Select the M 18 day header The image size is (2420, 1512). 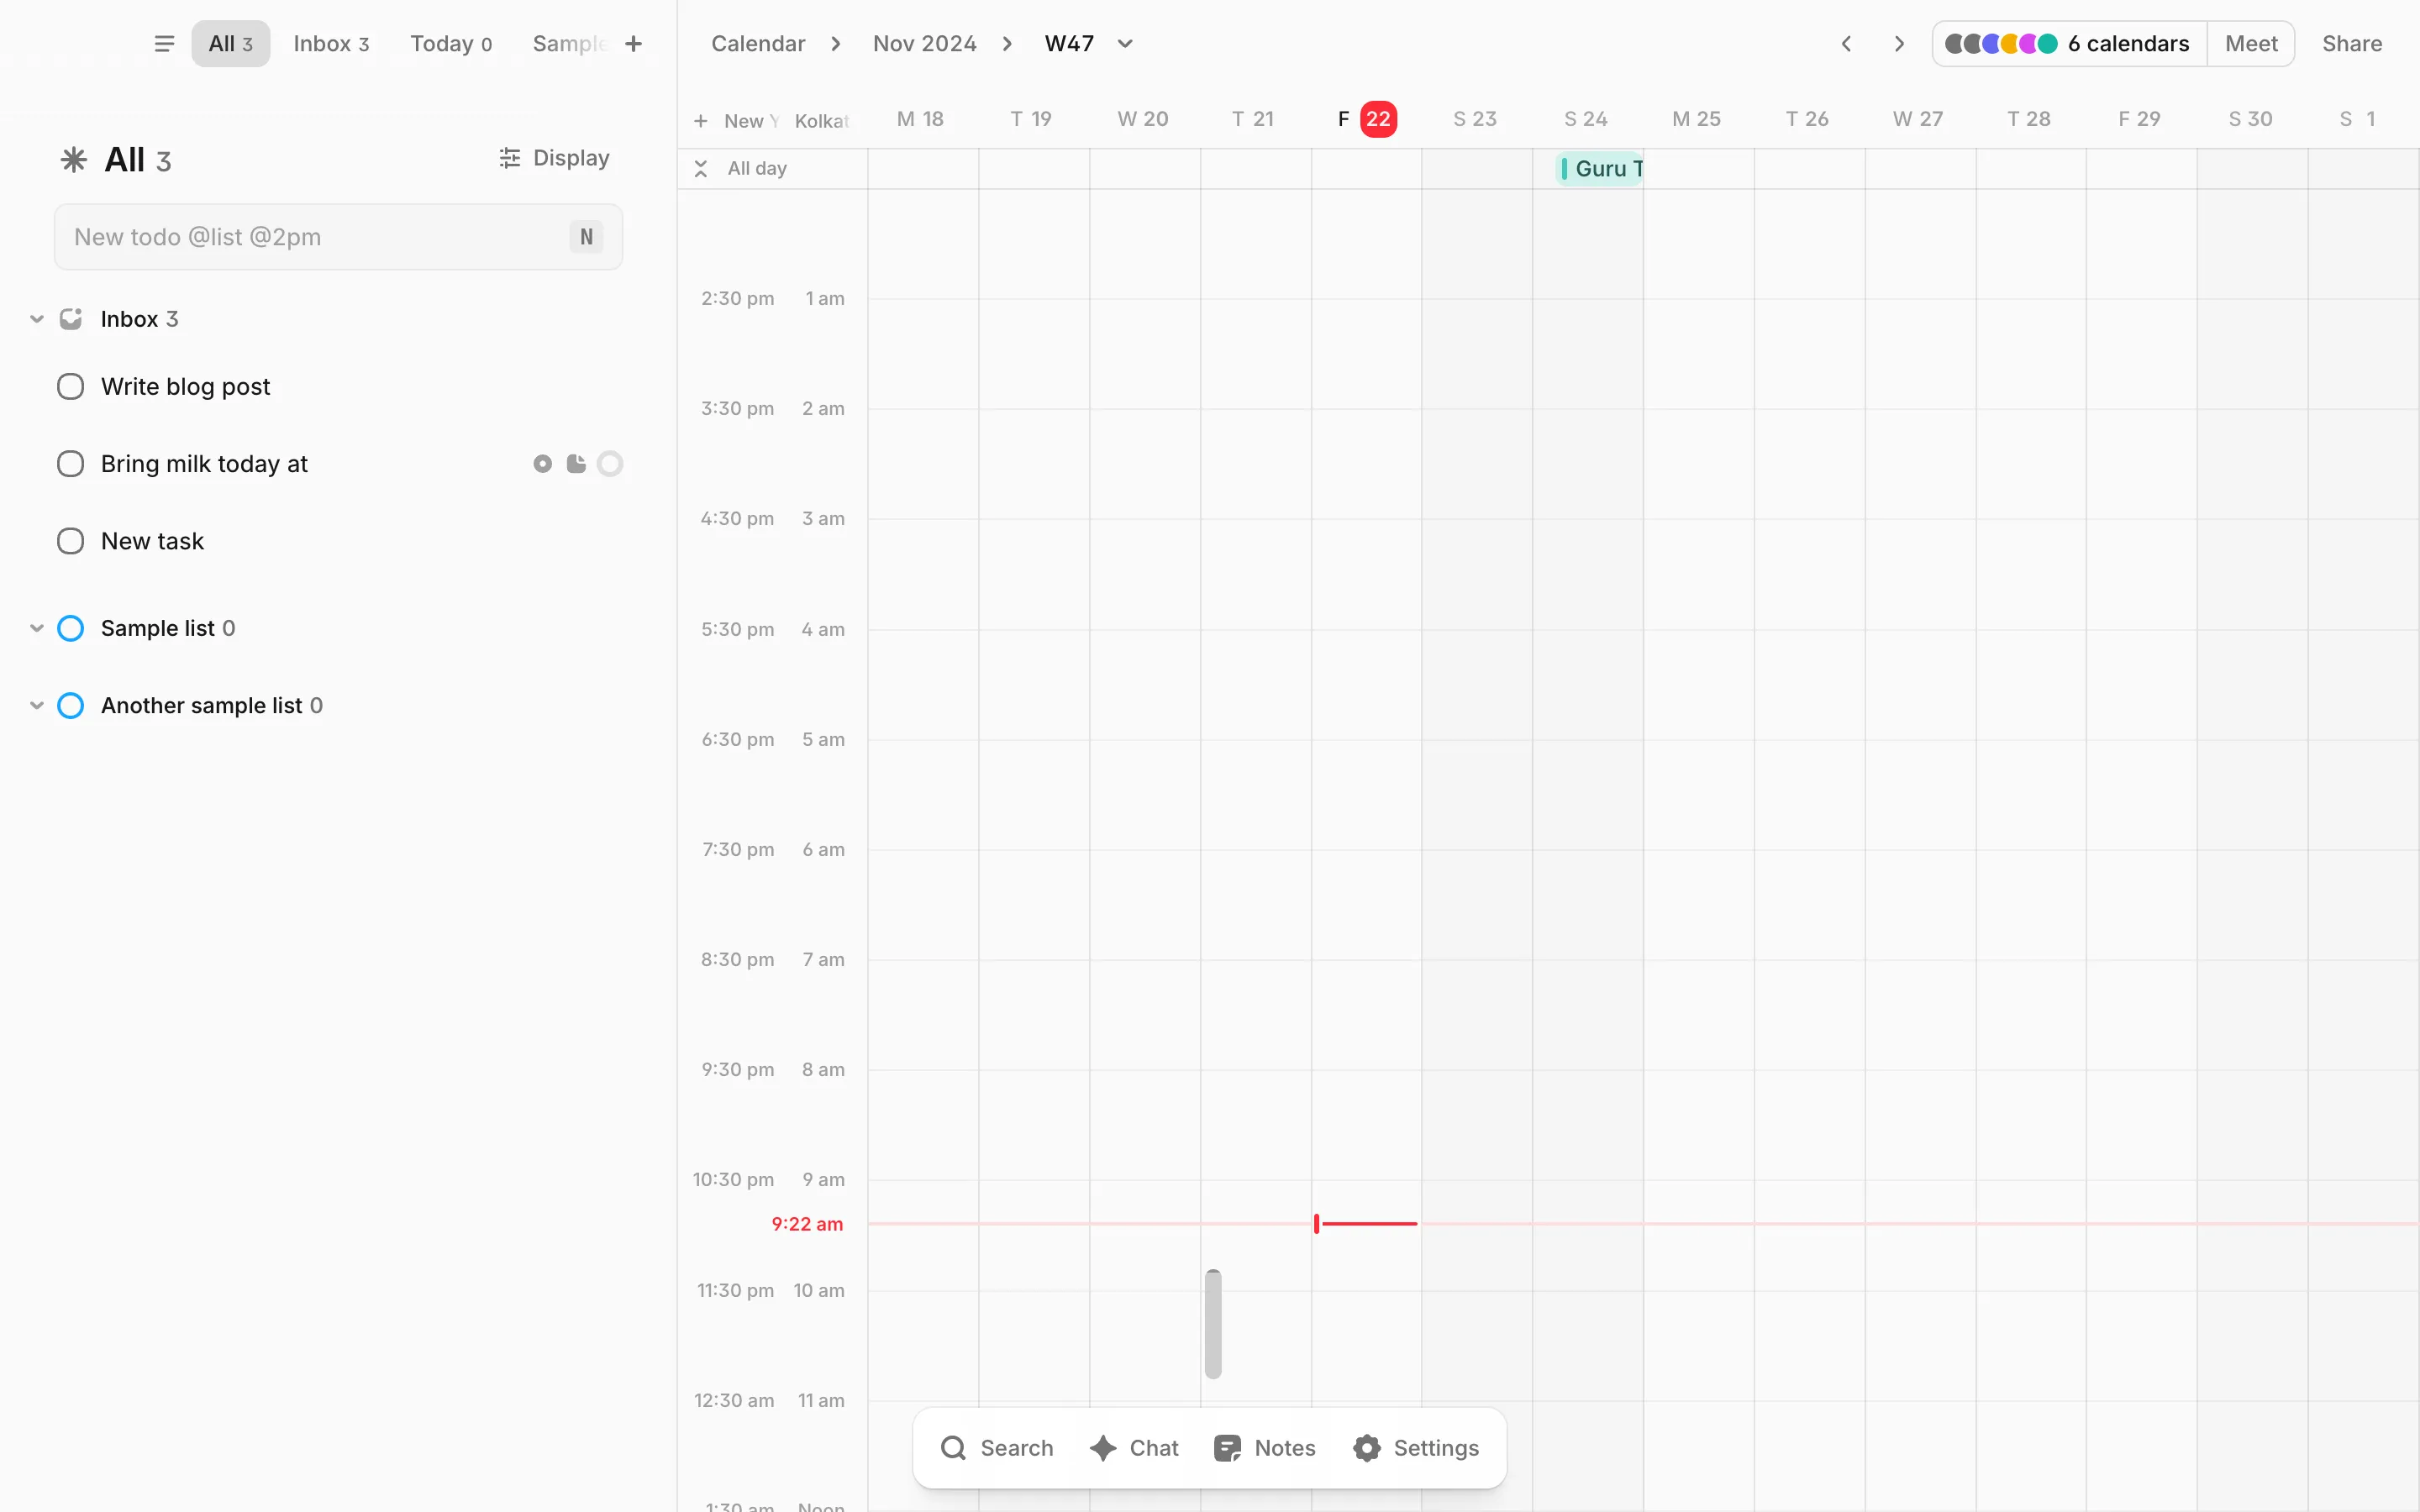[x=920, y=119]
